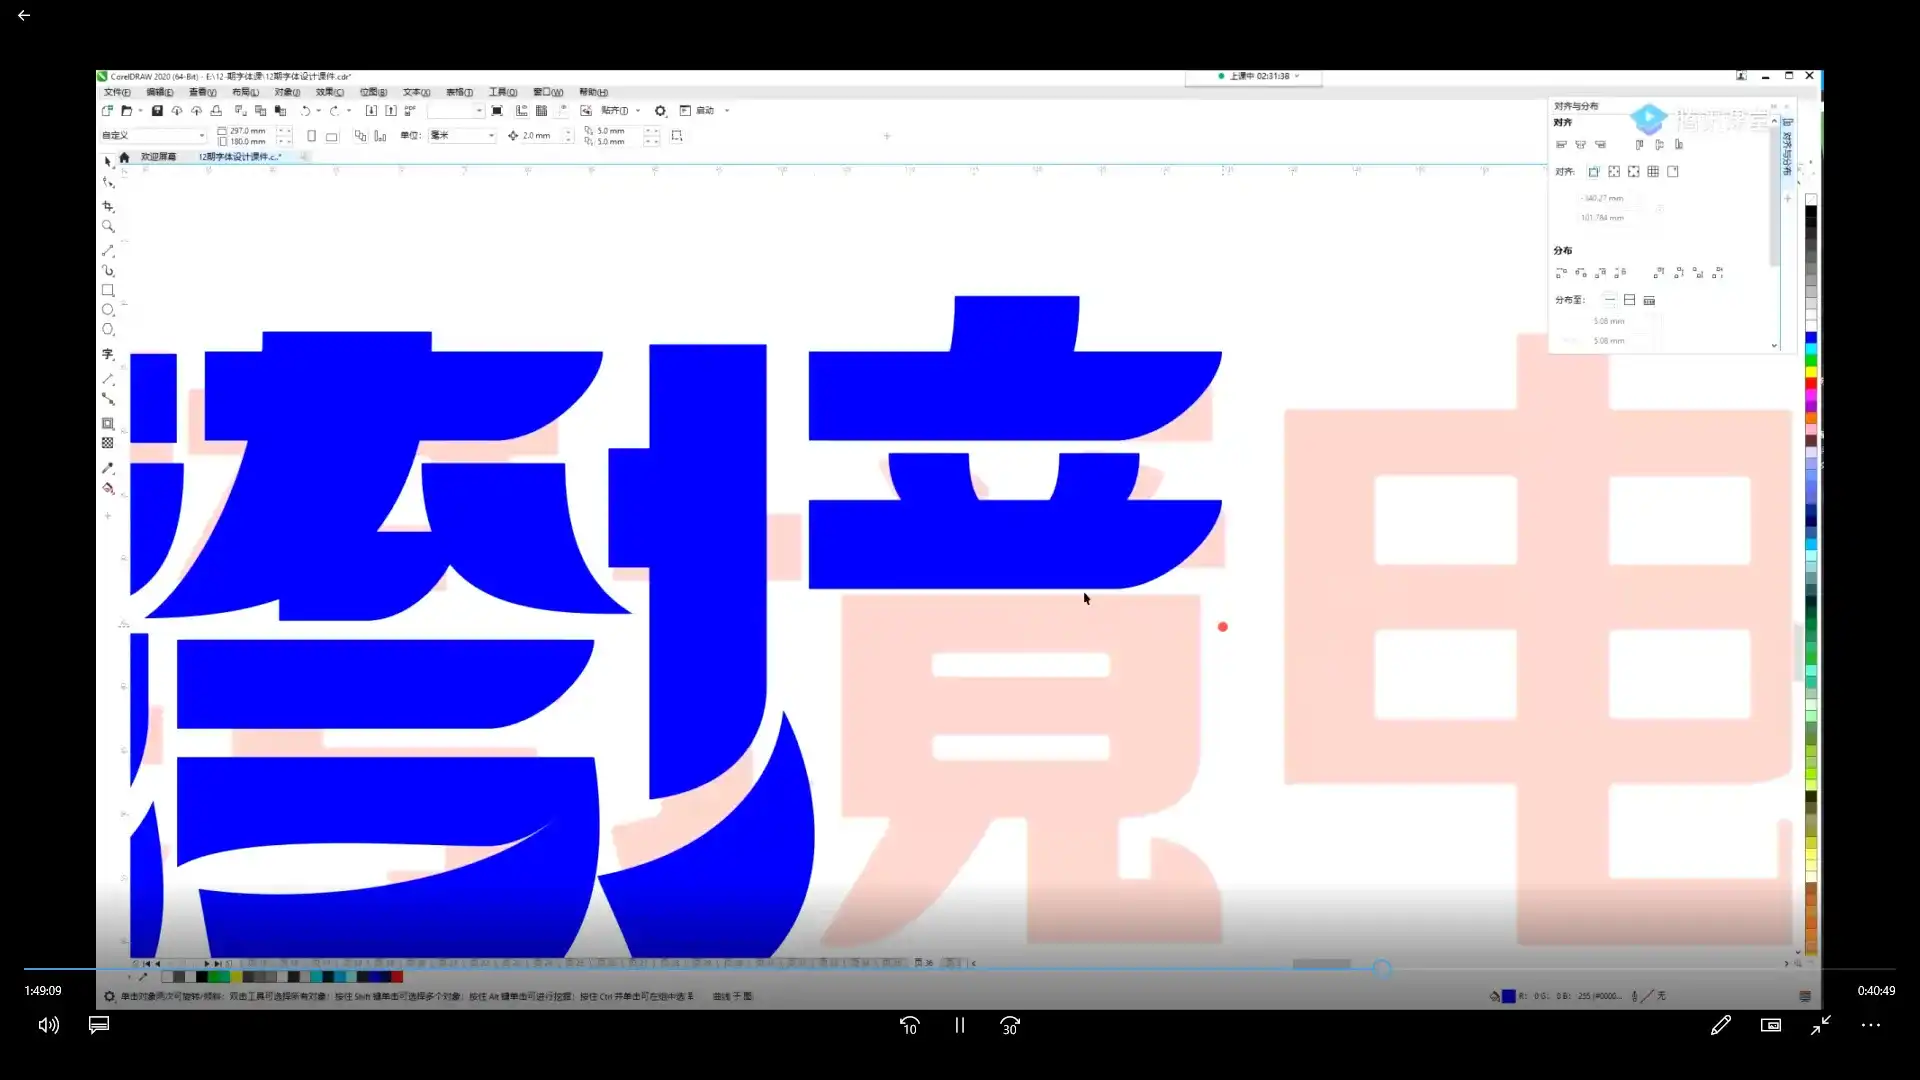Switch to the 12期字体设计课件 document tab
This screenshot has width=1920, height=1080.
coord(240,157)
